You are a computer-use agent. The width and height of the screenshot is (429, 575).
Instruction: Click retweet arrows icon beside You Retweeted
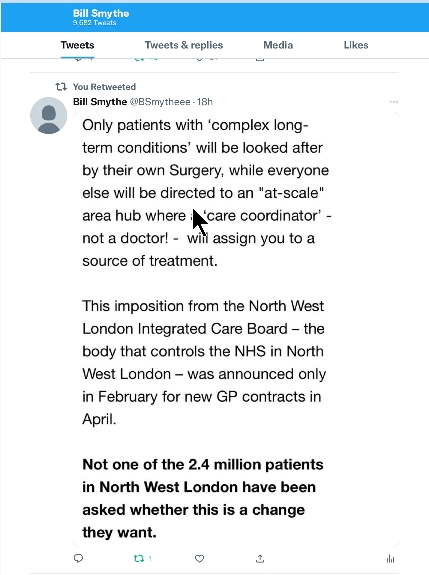(61, 87)
